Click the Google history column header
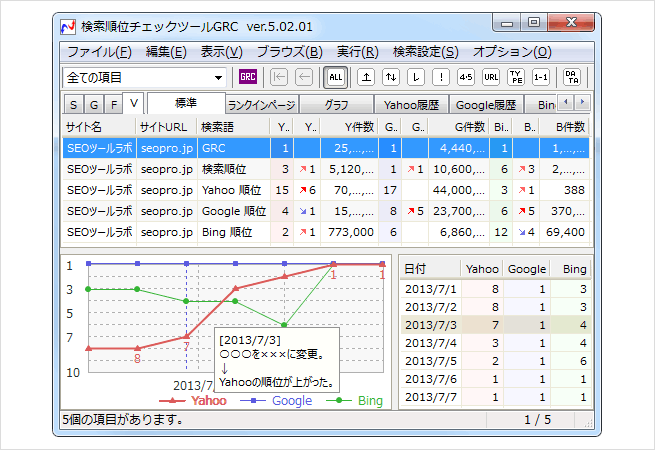 (527, 269)
